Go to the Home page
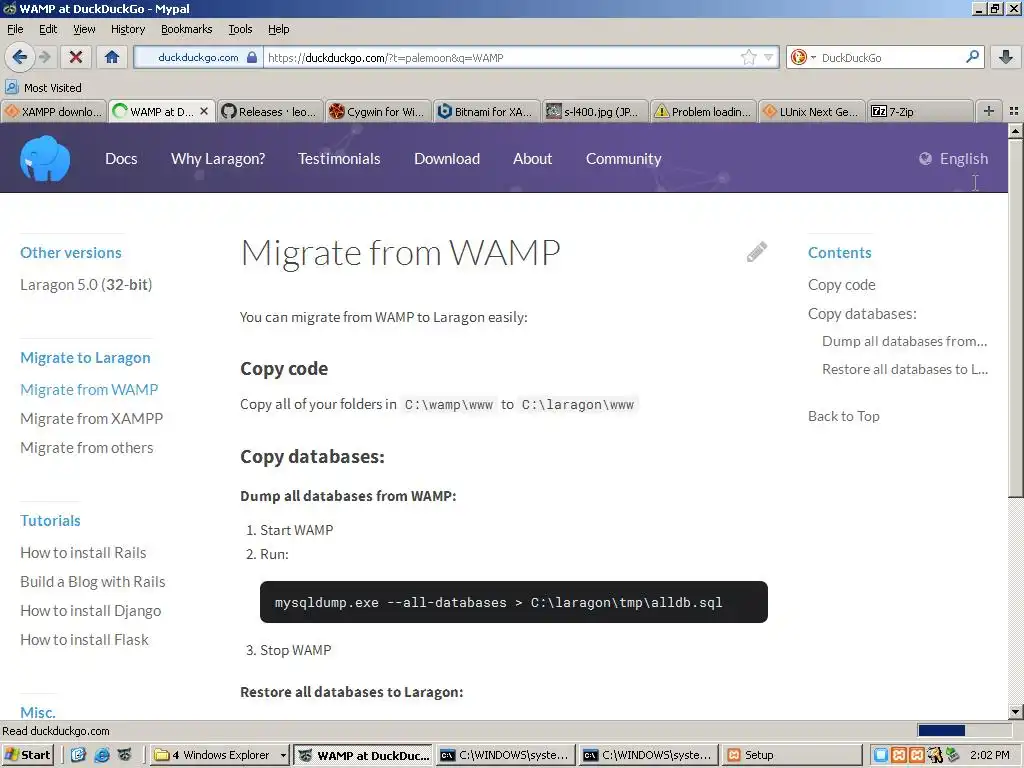 coord(112,57)
